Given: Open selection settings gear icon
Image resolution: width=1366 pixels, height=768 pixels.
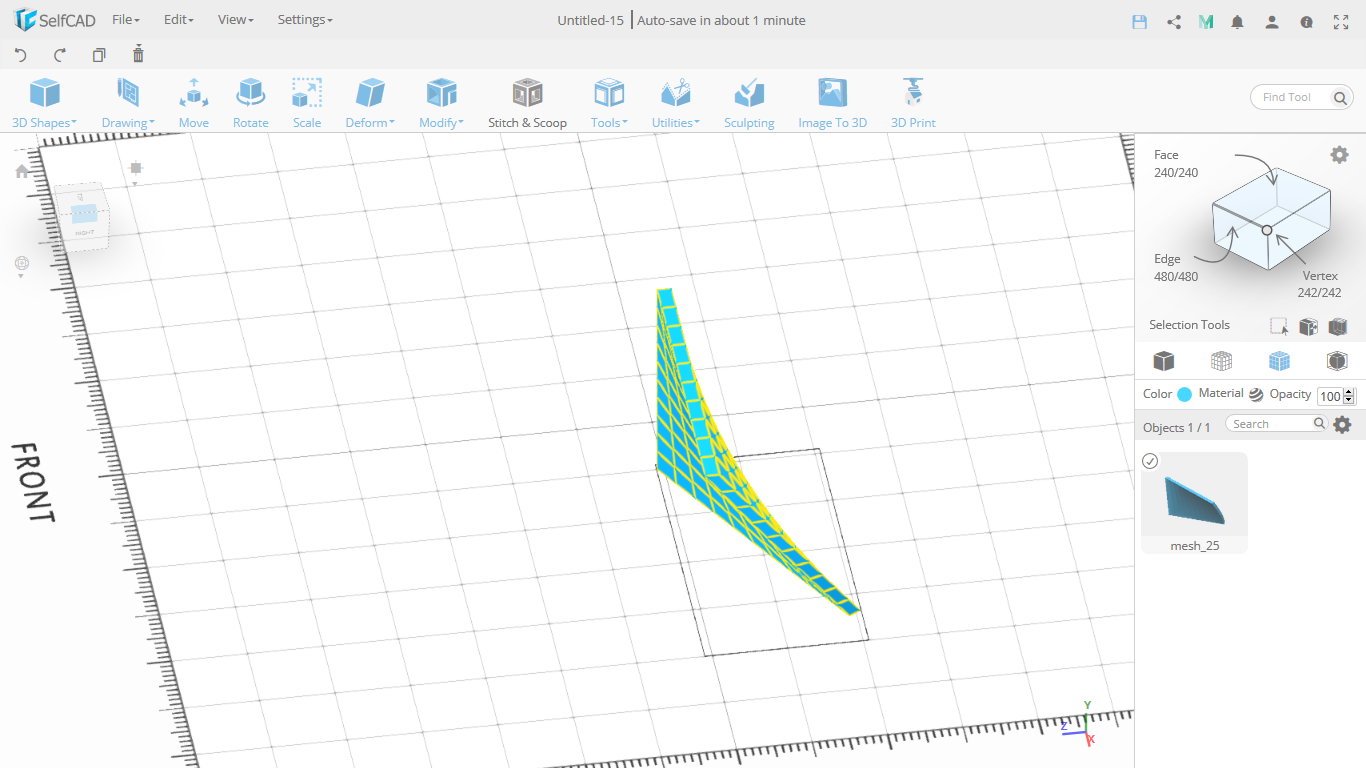Looking at the screenshot, I should click(1339, 154).
